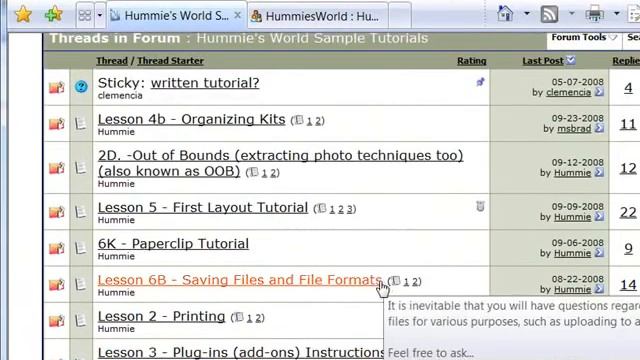The height and width of the screenshot is (360, 640).
Task: Click the attachment paperclip icon on Lesson 5 row
Action: point(480,206)
